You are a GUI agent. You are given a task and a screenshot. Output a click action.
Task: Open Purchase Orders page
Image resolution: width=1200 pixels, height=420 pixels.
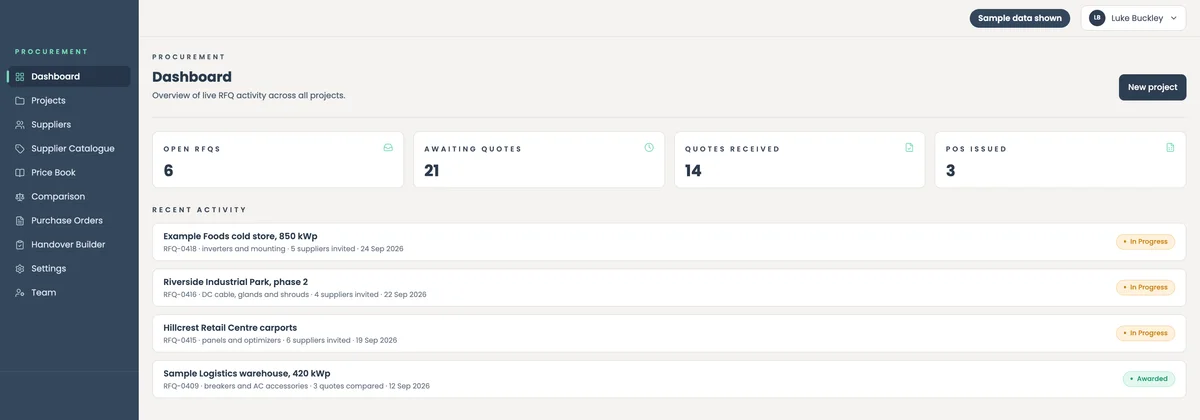(x=69, y=221)
